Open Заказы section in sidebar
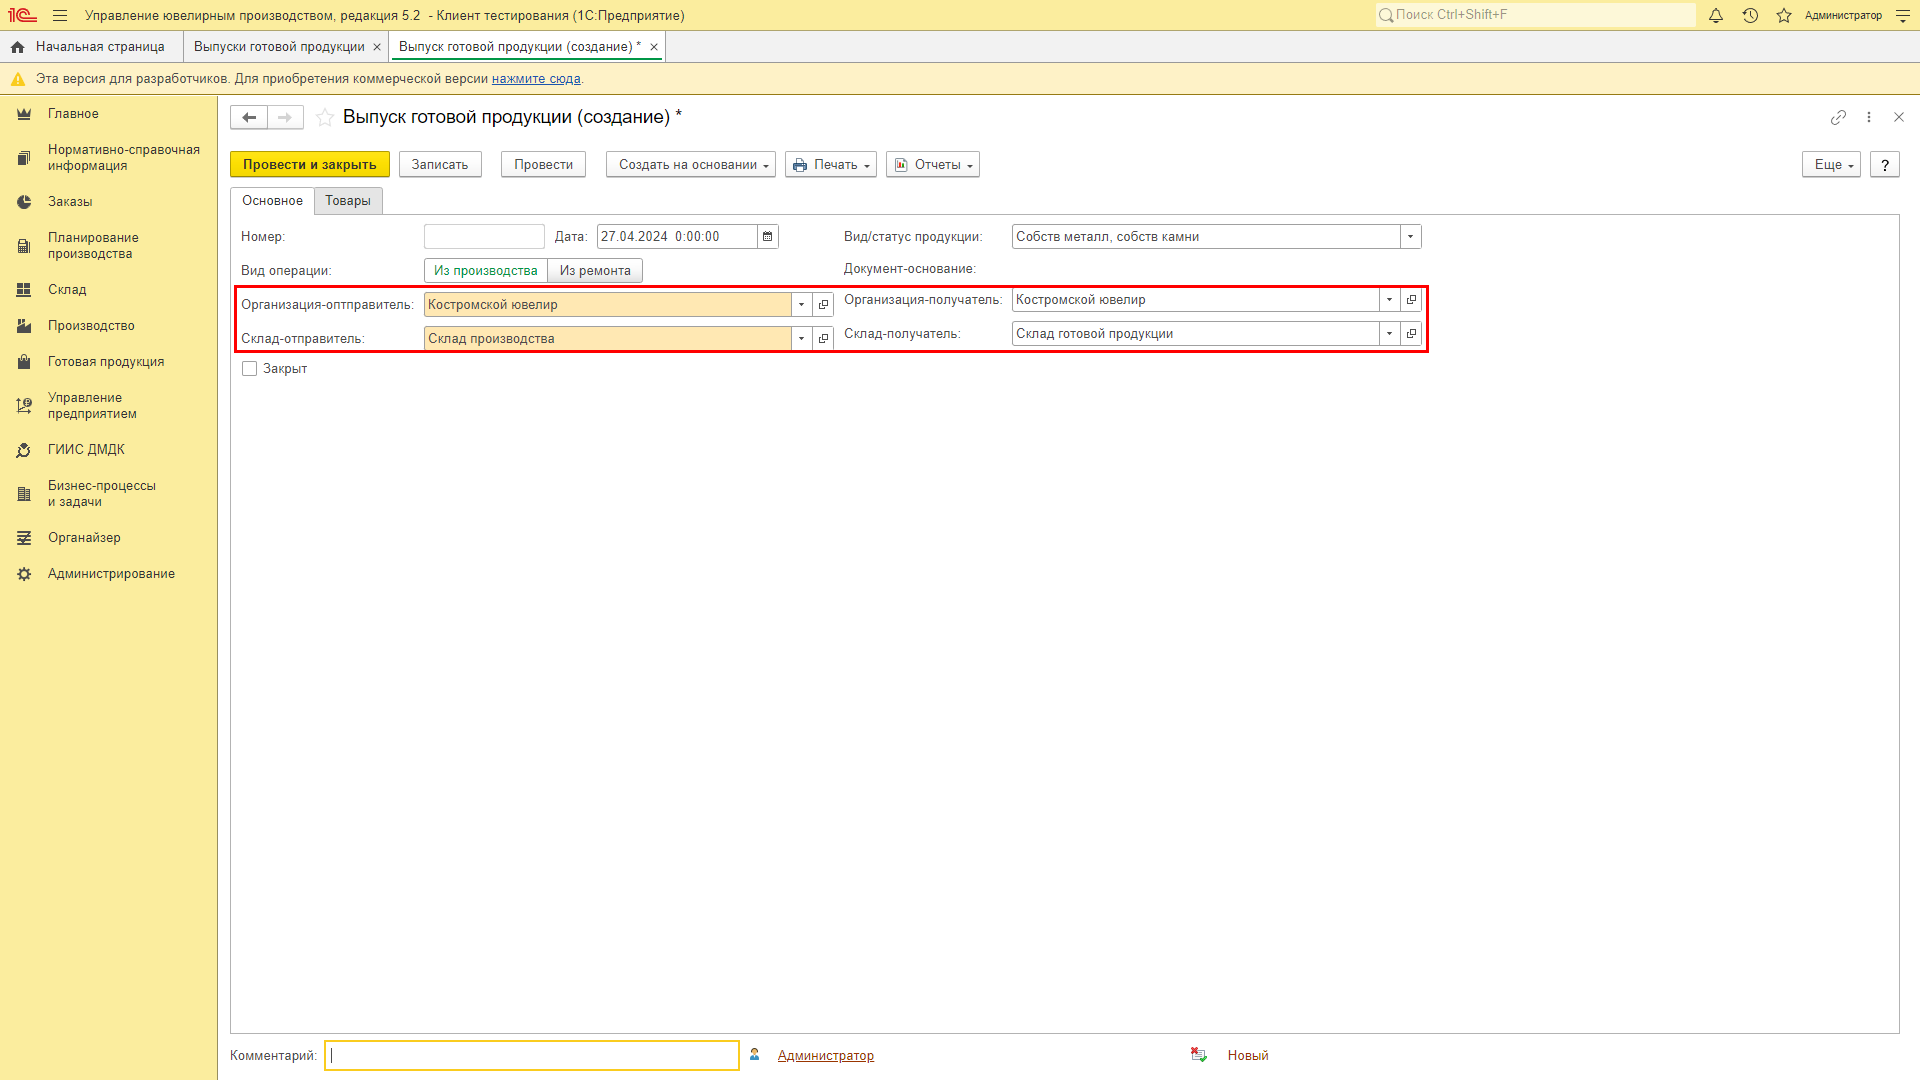Screen dimensions: 1920x1080 (x=108, y=202)
